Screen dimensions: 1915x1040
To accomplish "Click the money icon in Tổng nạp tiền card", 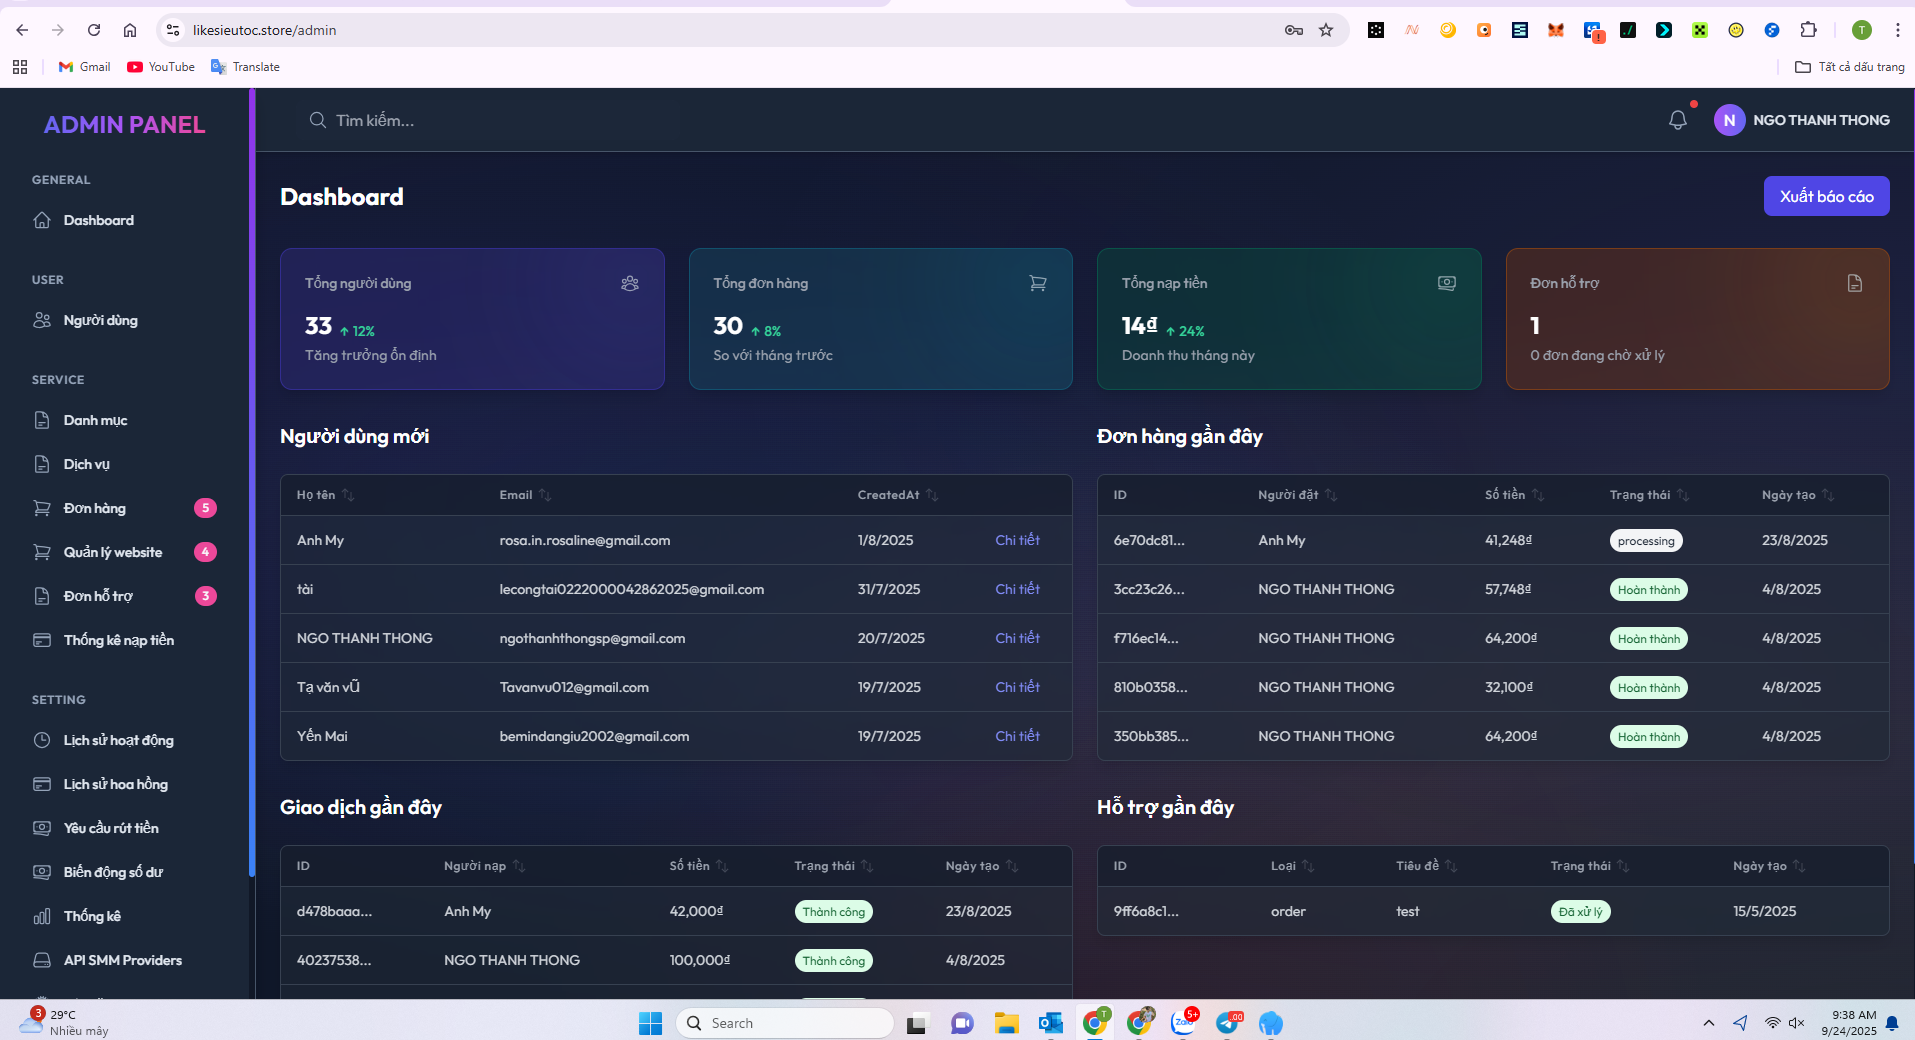I will pyautogui.click(x=1446, y=284).
